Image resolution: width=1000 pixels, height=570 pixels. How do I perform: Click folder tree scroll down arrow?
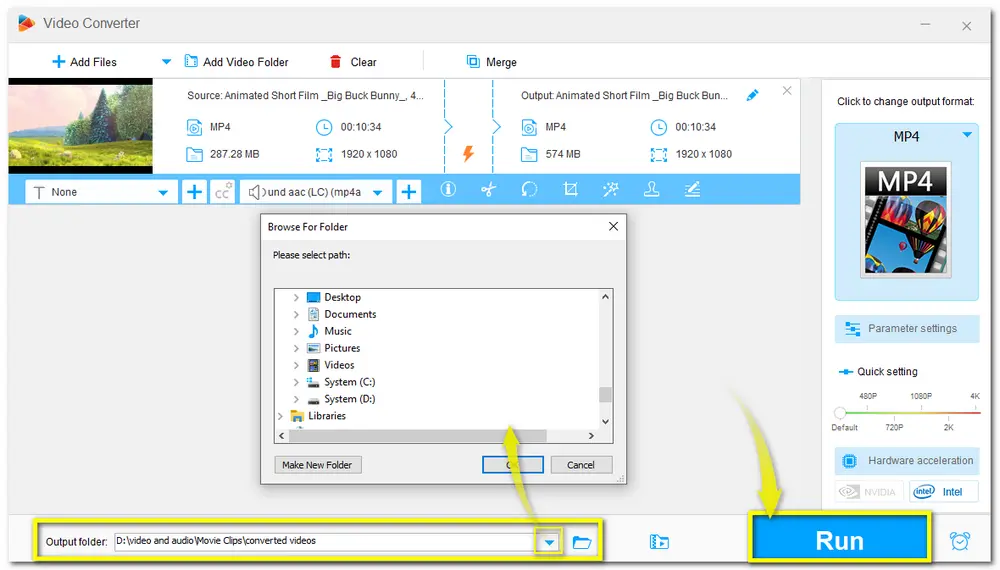pyautogui.click(x=605, y=421)
